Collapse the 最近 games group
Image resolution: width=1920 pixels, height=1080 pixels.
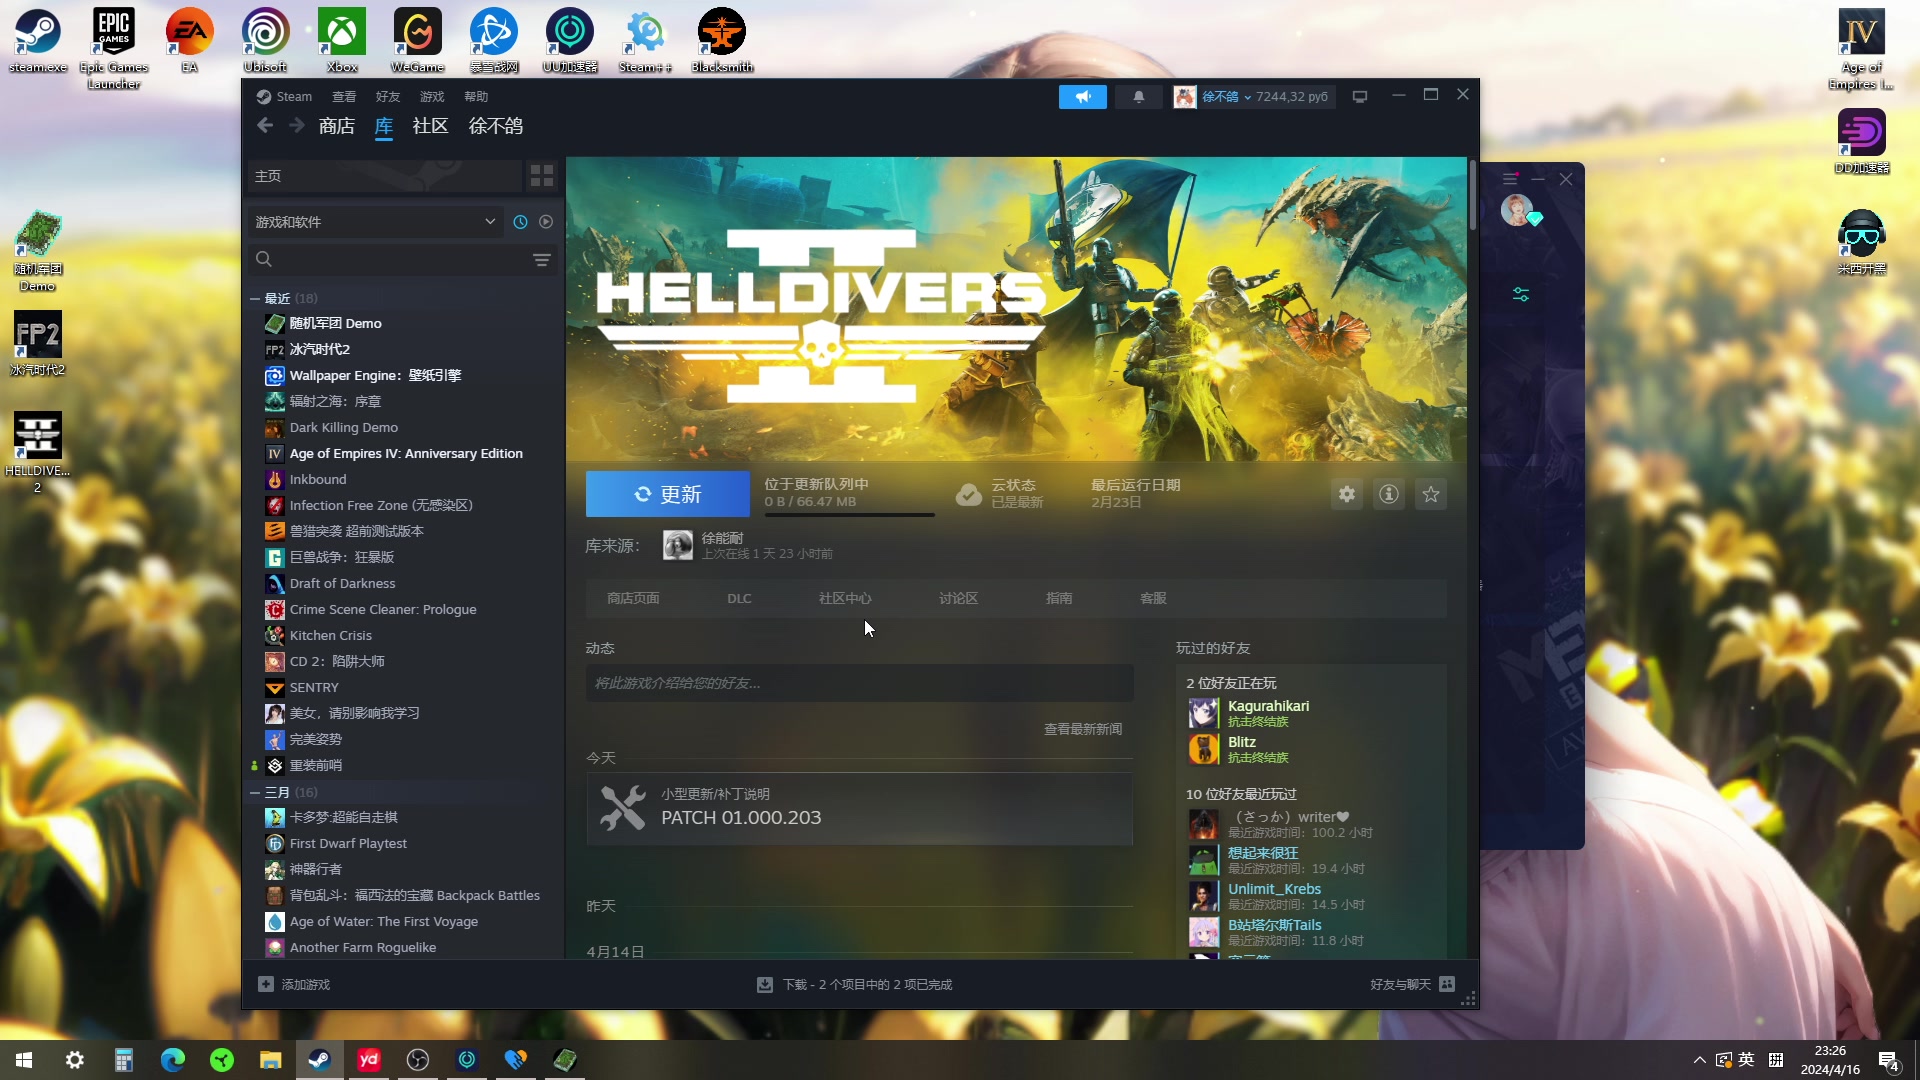[255, 299]
